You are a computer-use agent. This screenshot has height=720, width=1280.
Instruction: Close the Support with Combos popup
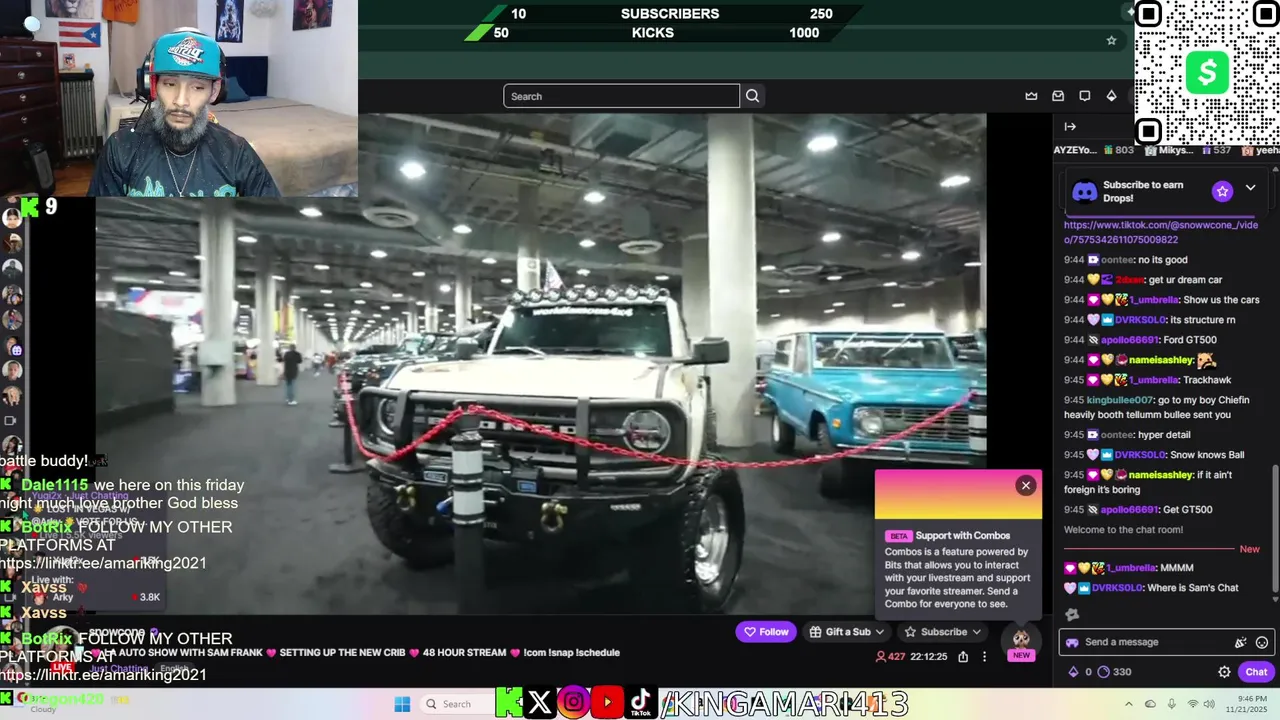pyautogui.click(x=1025, y=485)
